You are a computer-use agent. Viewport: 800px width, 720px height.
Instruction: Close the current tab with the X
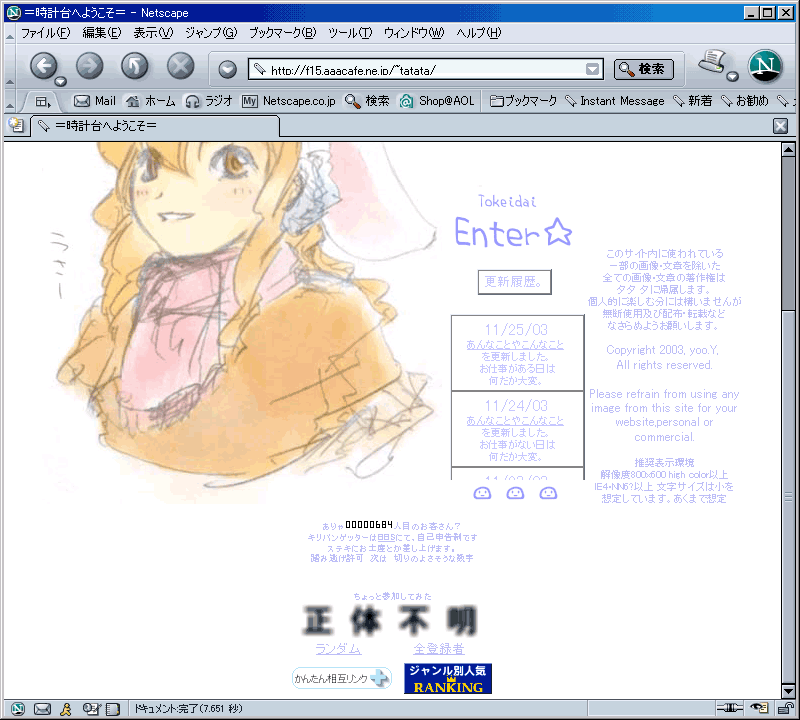[781, 126]
